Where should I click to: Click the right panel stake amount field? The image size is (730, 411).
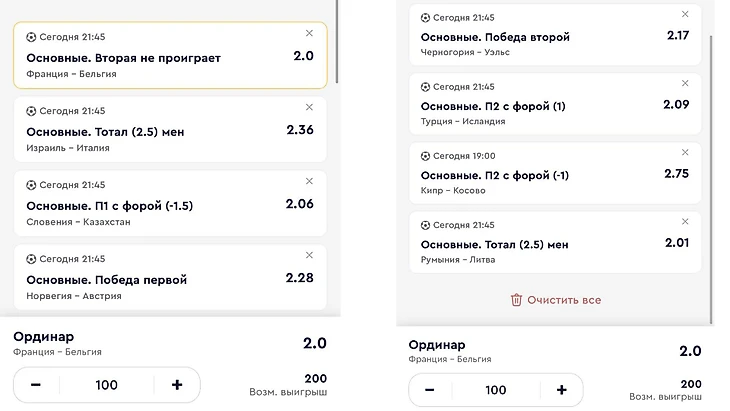click(495, 390)
